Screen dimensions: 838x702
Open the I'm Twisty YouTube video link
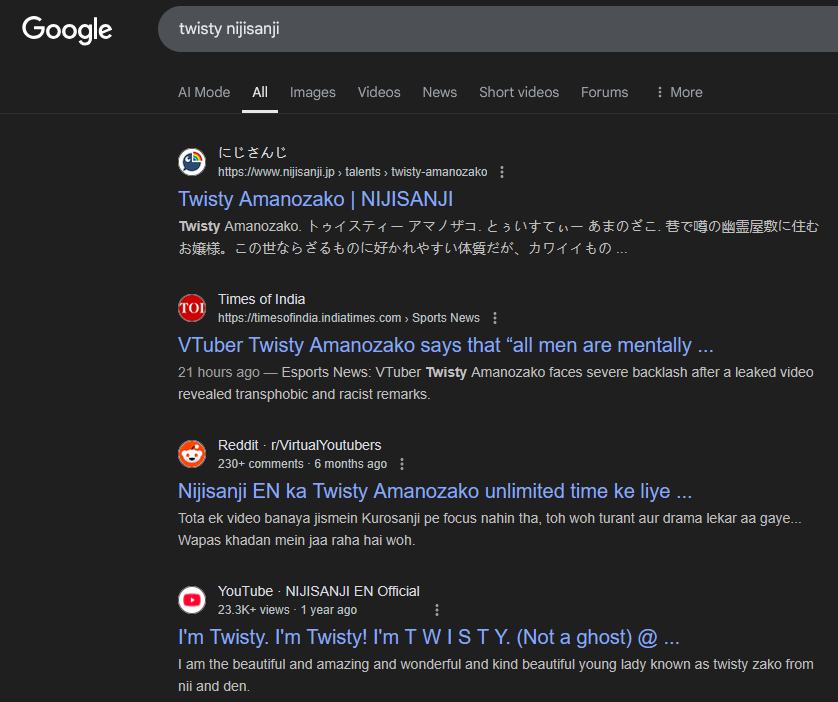click(429, 637)
